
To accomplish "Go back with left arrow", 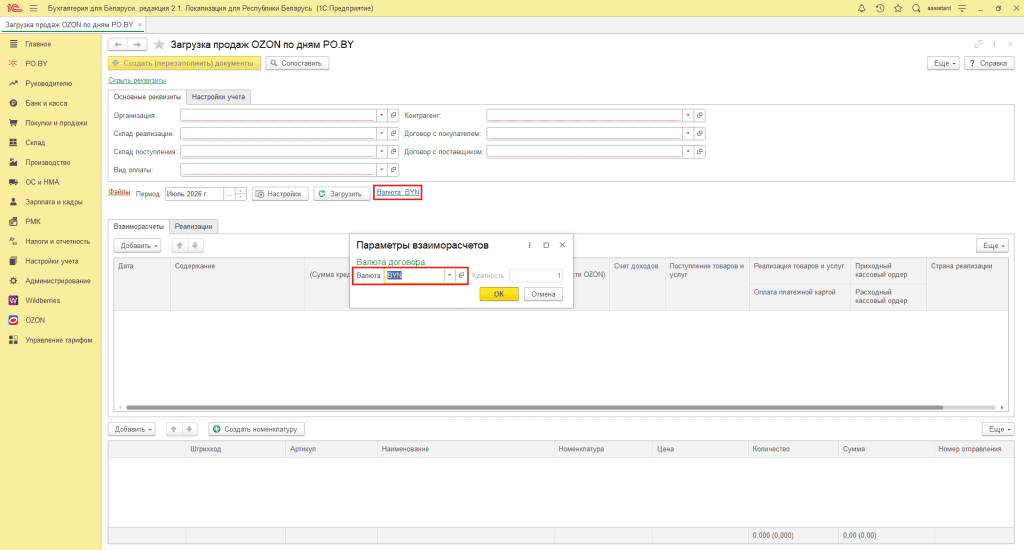I will point(118,44).
